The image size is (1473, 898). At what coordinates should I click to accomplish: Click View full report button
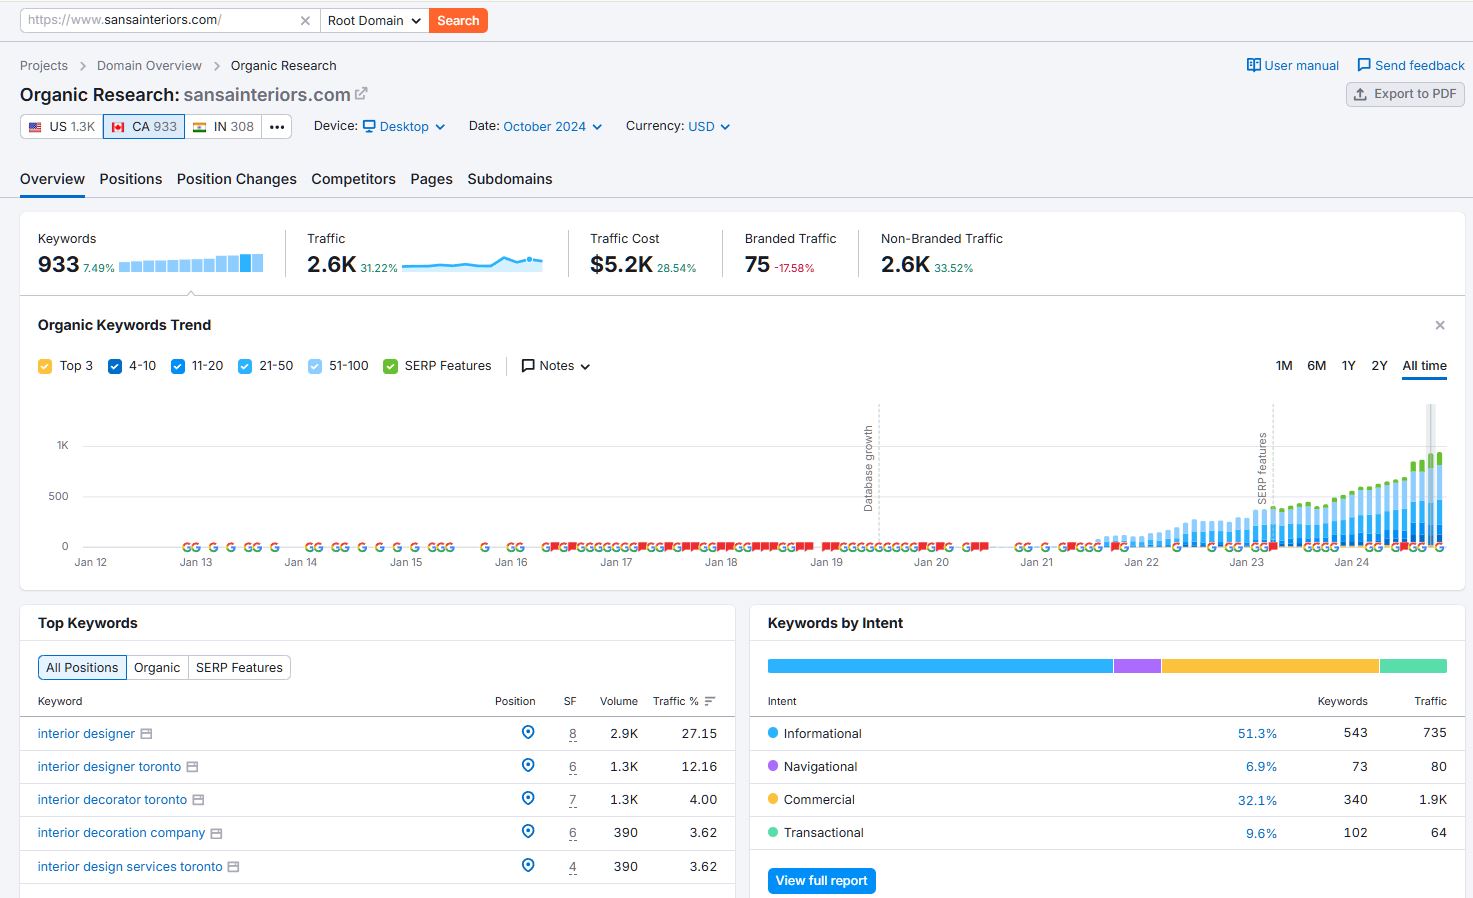point(822,881)
